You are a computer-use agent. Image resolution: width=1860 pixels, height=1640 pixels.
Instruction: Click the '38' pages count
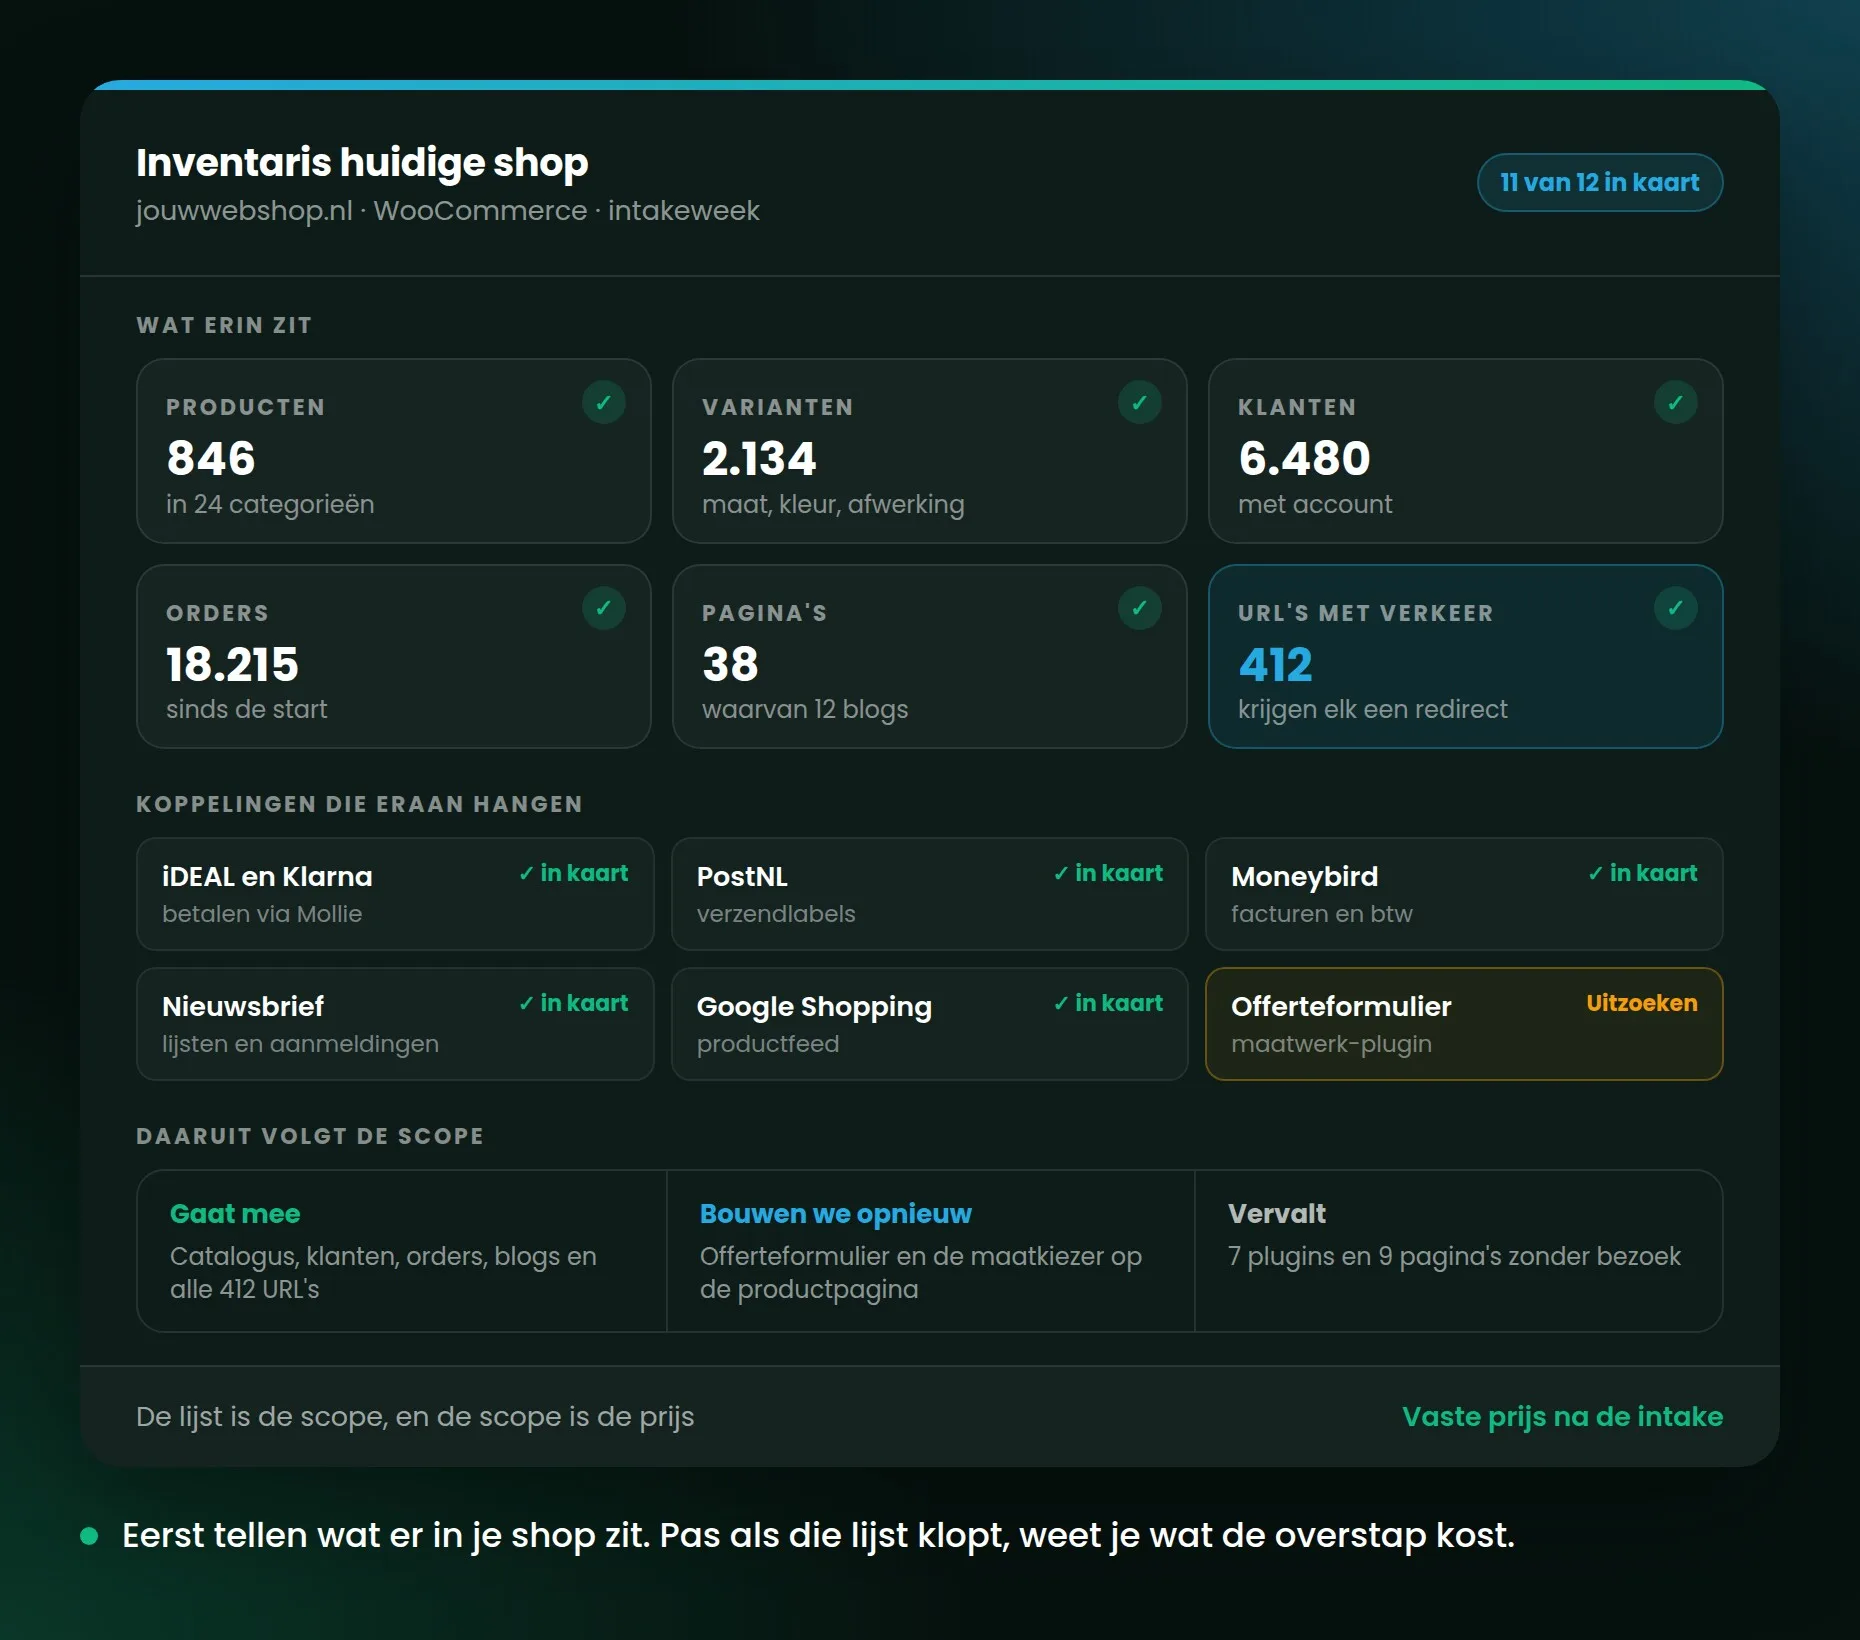coord(730,664)
